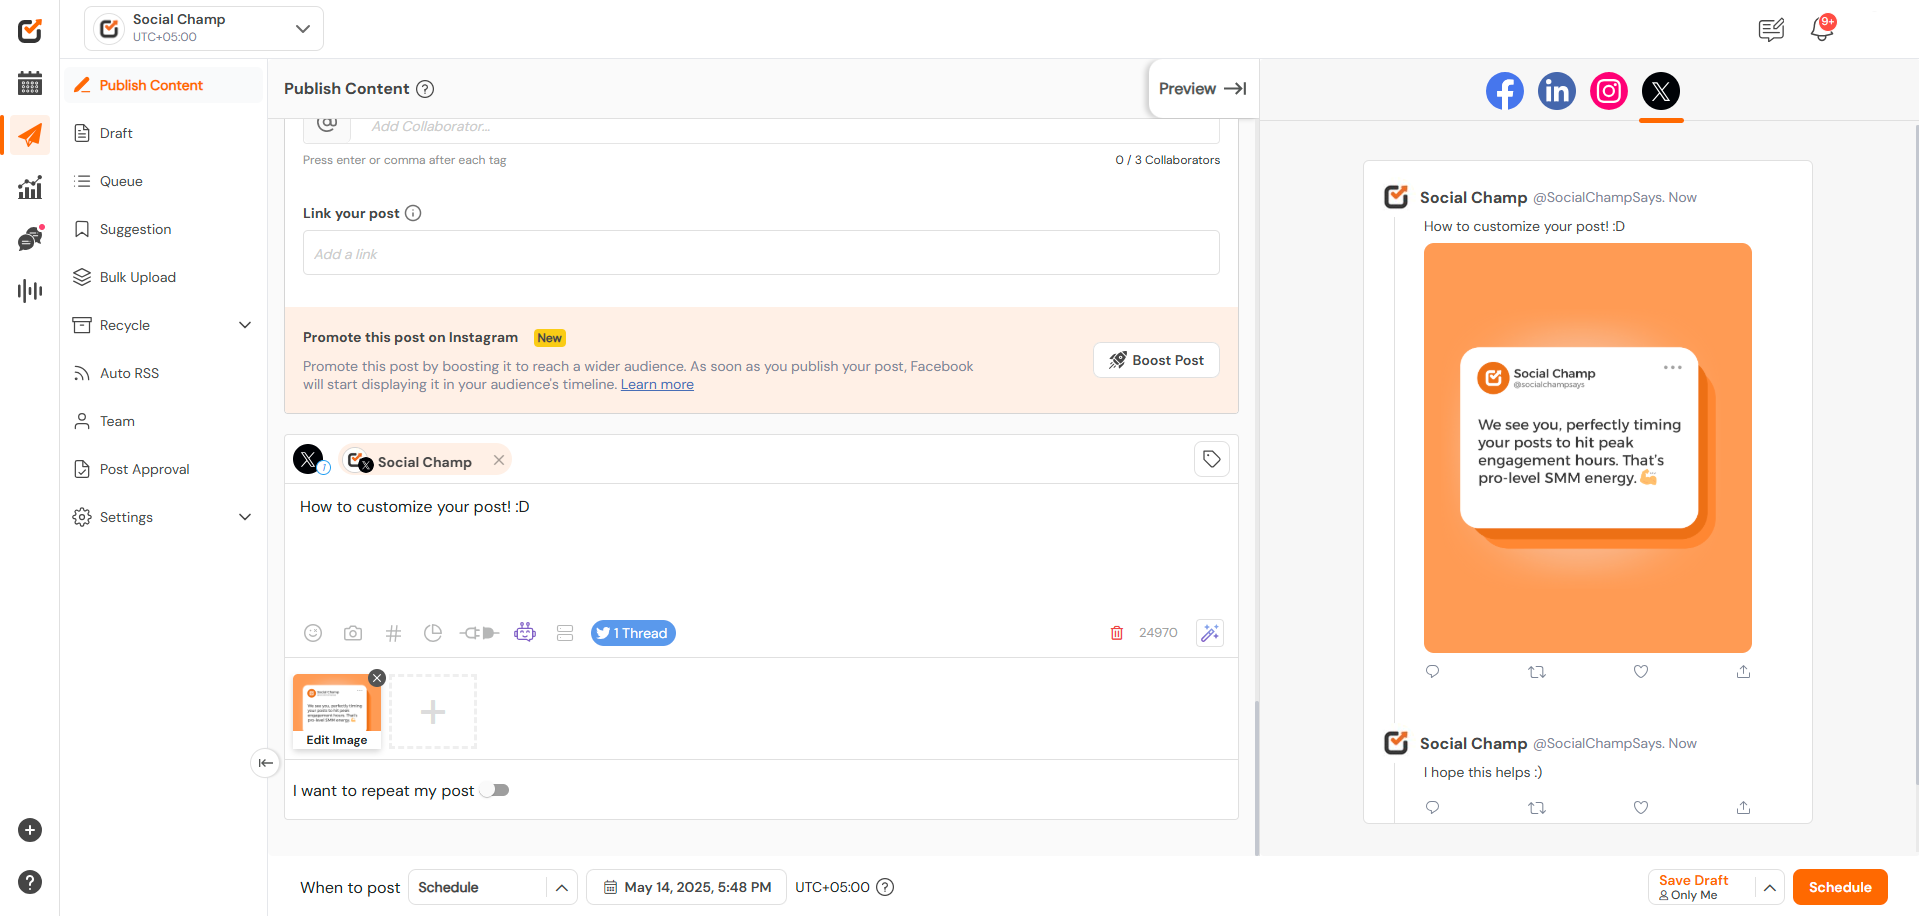Remove Social Champ account chip

click(499, 460)
